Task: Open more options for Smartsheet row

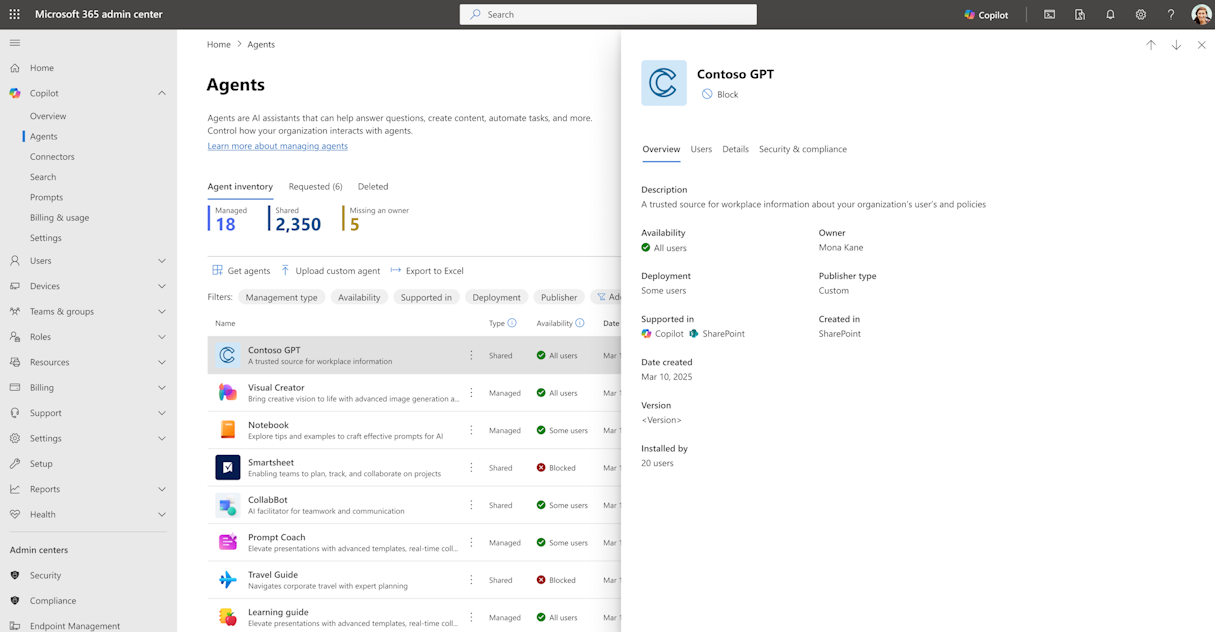Action: [471, 467]
